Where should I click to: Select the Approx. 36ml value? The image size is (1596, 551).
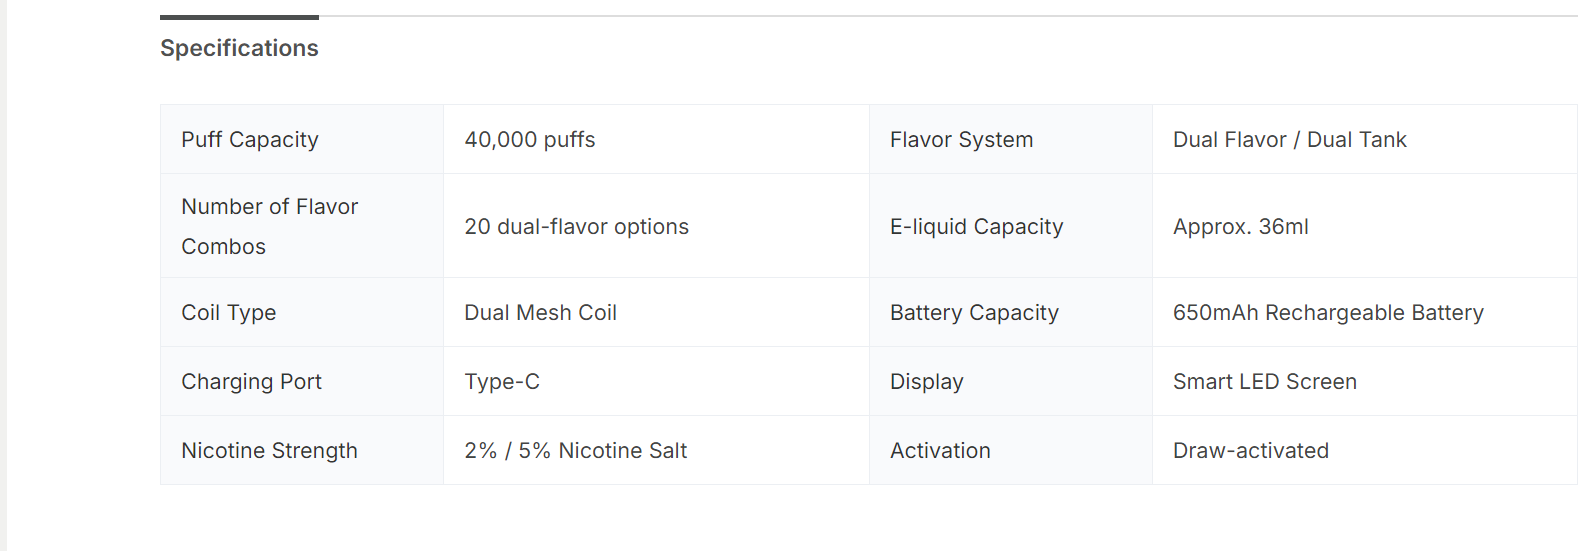click(1240, 227)
